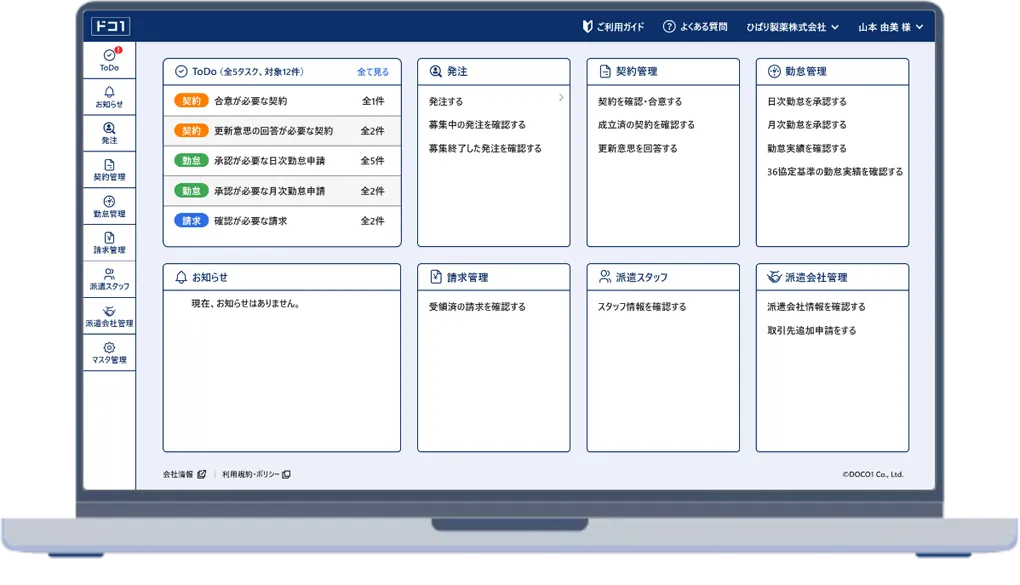Open 会社情報 footer link
Image resolution: width=1020 pixels, height=585 pixels.
184,474
